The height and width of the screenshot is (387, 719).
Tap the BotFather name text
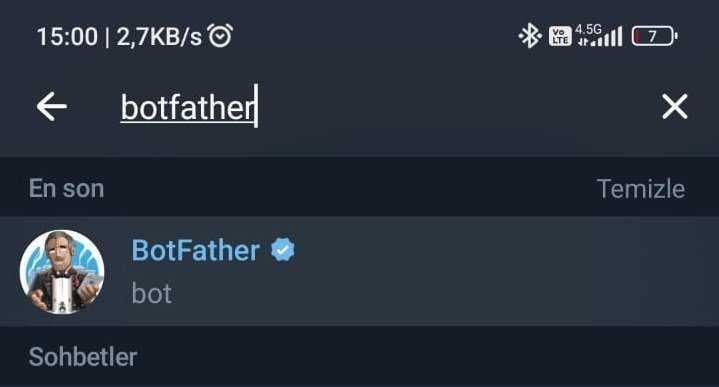[x=196, y=250]
